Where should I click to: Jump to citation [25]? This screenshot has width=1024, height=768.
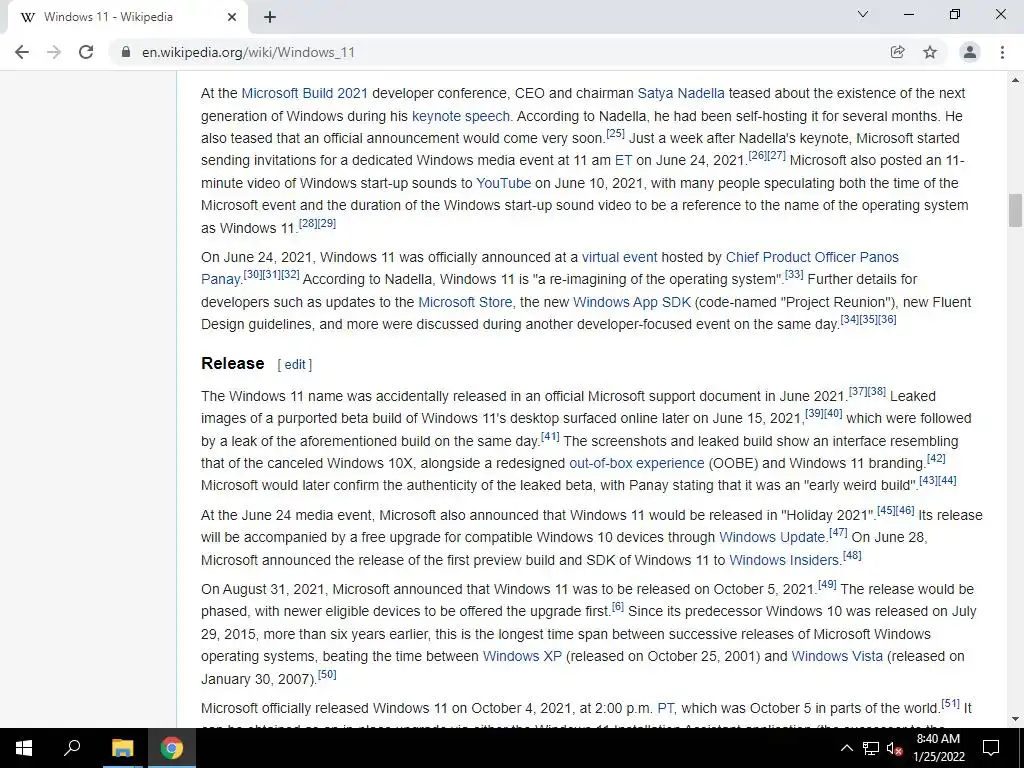coord(615,134)
